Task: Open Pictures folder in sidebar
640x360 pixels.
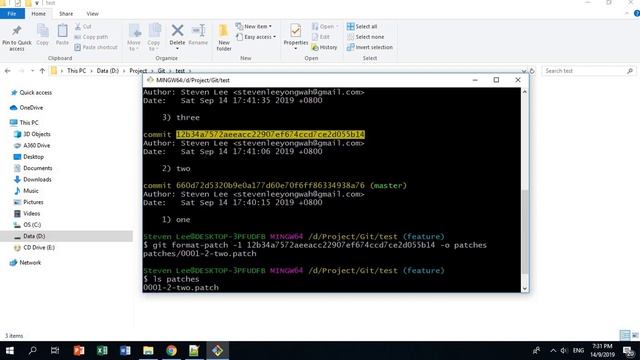Action: [x=29, y=202]
